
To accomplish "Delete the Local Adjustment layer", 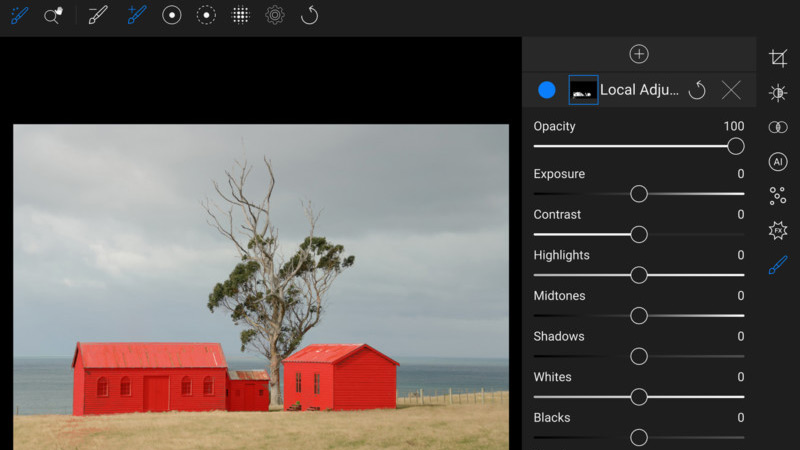I will click(x=731, y=90).
